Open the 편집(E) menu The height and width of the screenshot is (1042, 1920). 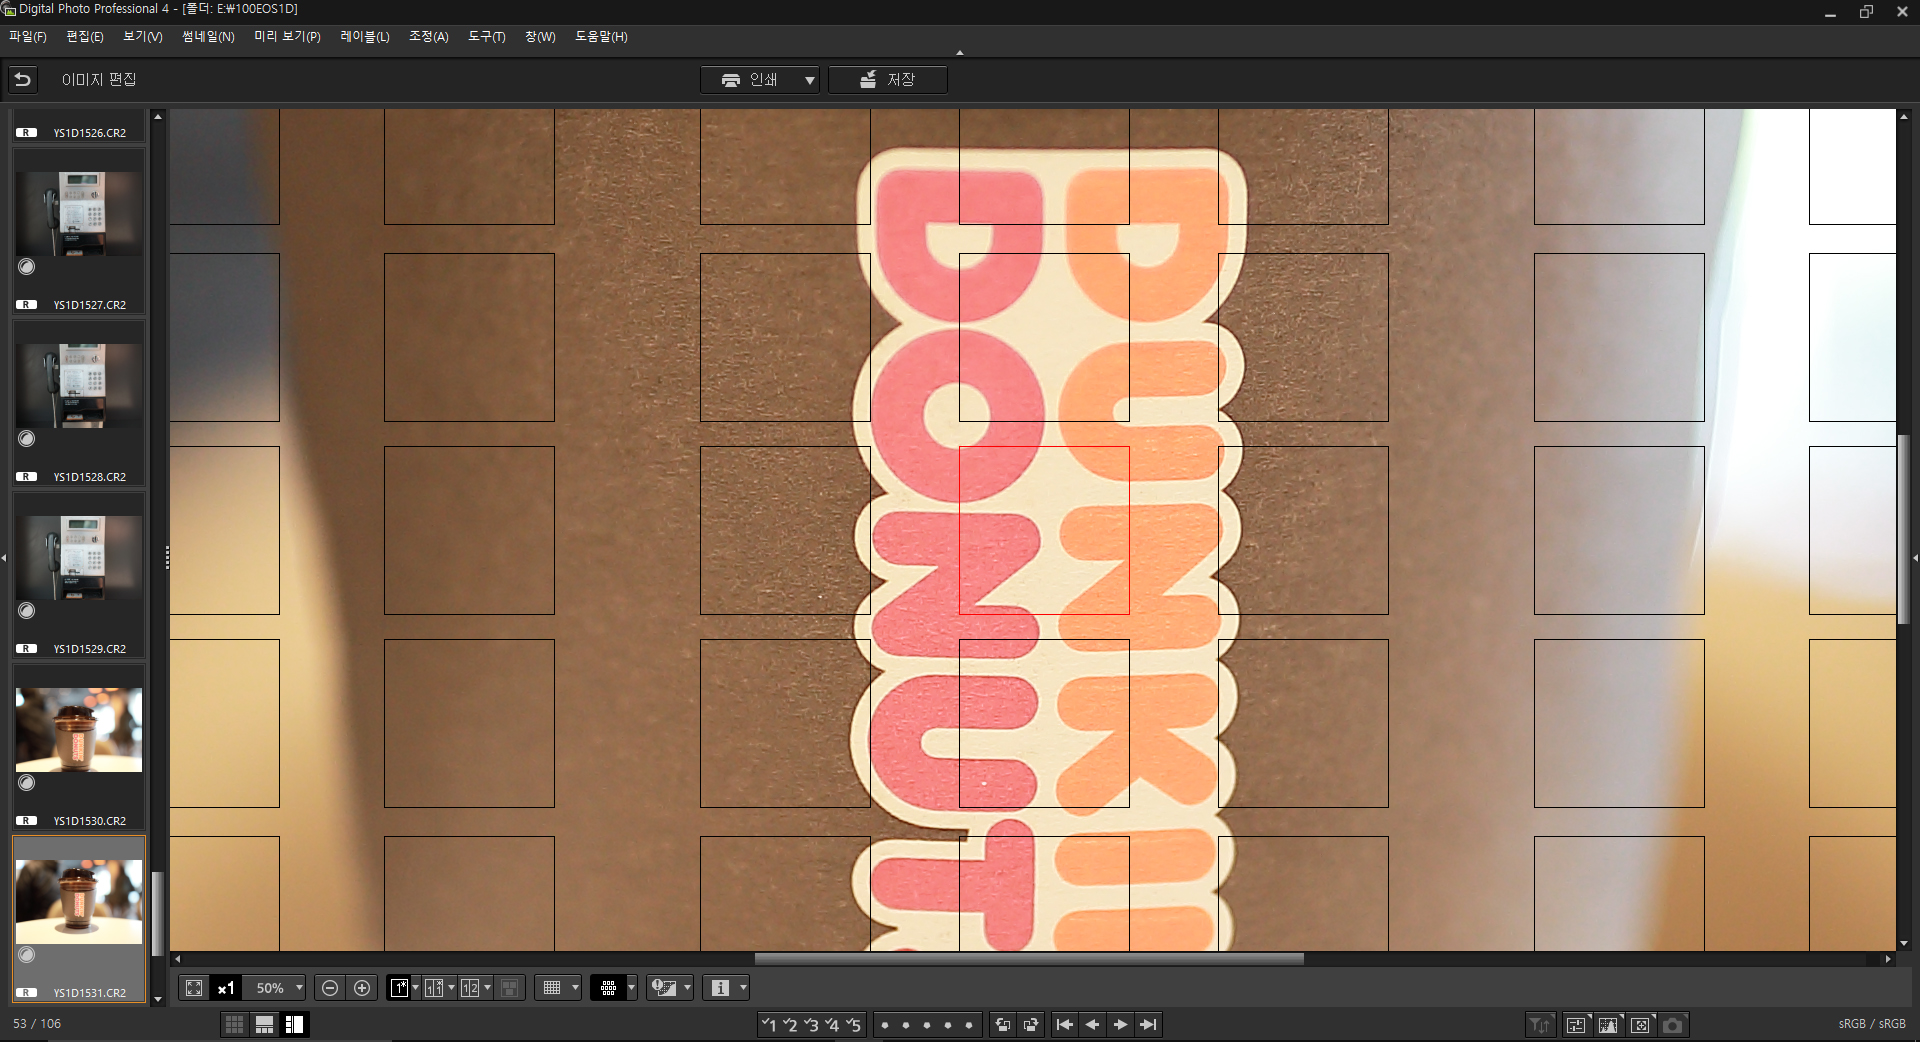click(85, 36)
